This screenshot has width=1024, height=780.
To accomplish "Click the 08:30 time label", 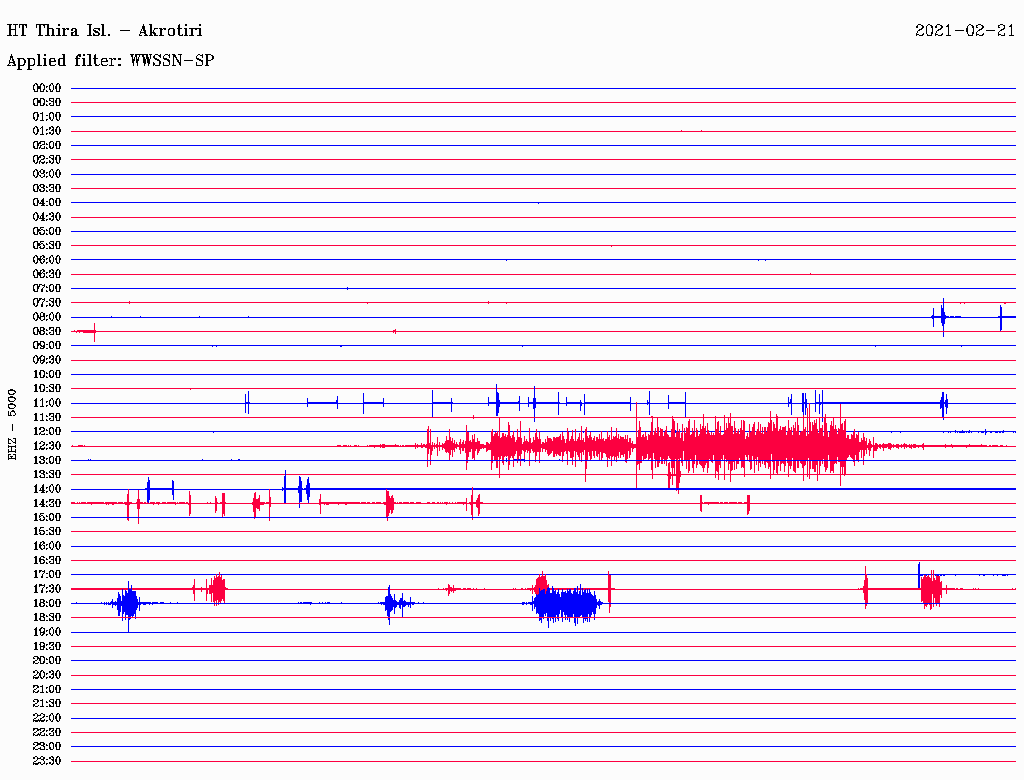I will point(47,331).
